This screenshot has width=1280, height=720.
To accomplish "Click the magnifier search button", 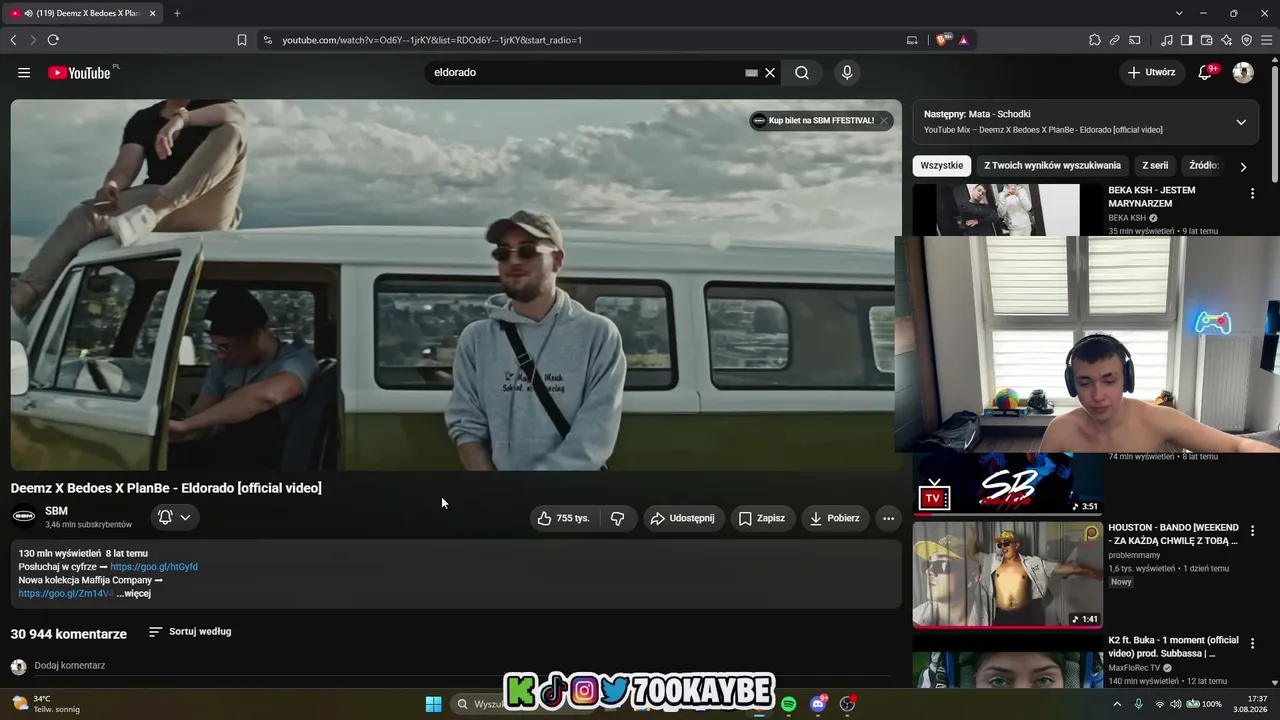I will pyautogui.click(x=802, y=73).
